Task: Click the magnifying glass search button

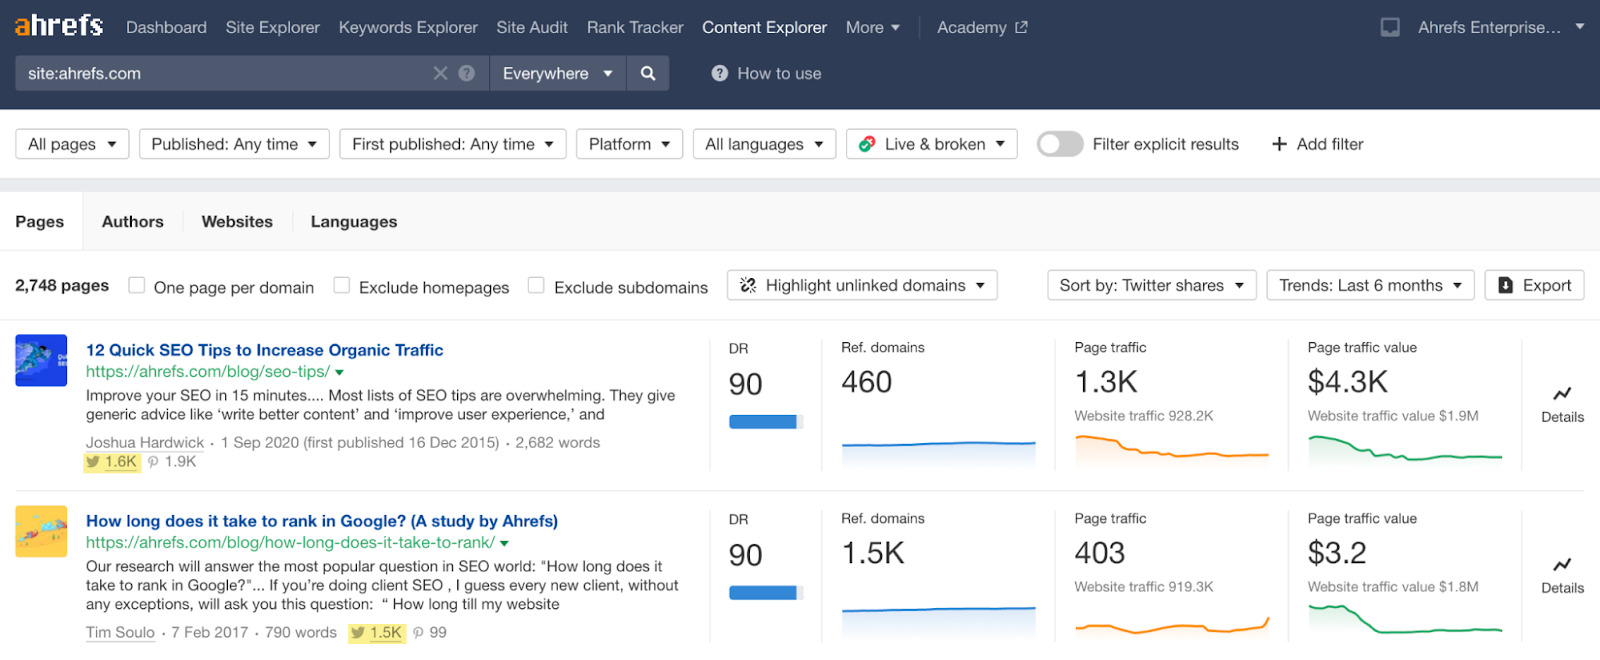Action: point(648,73)
